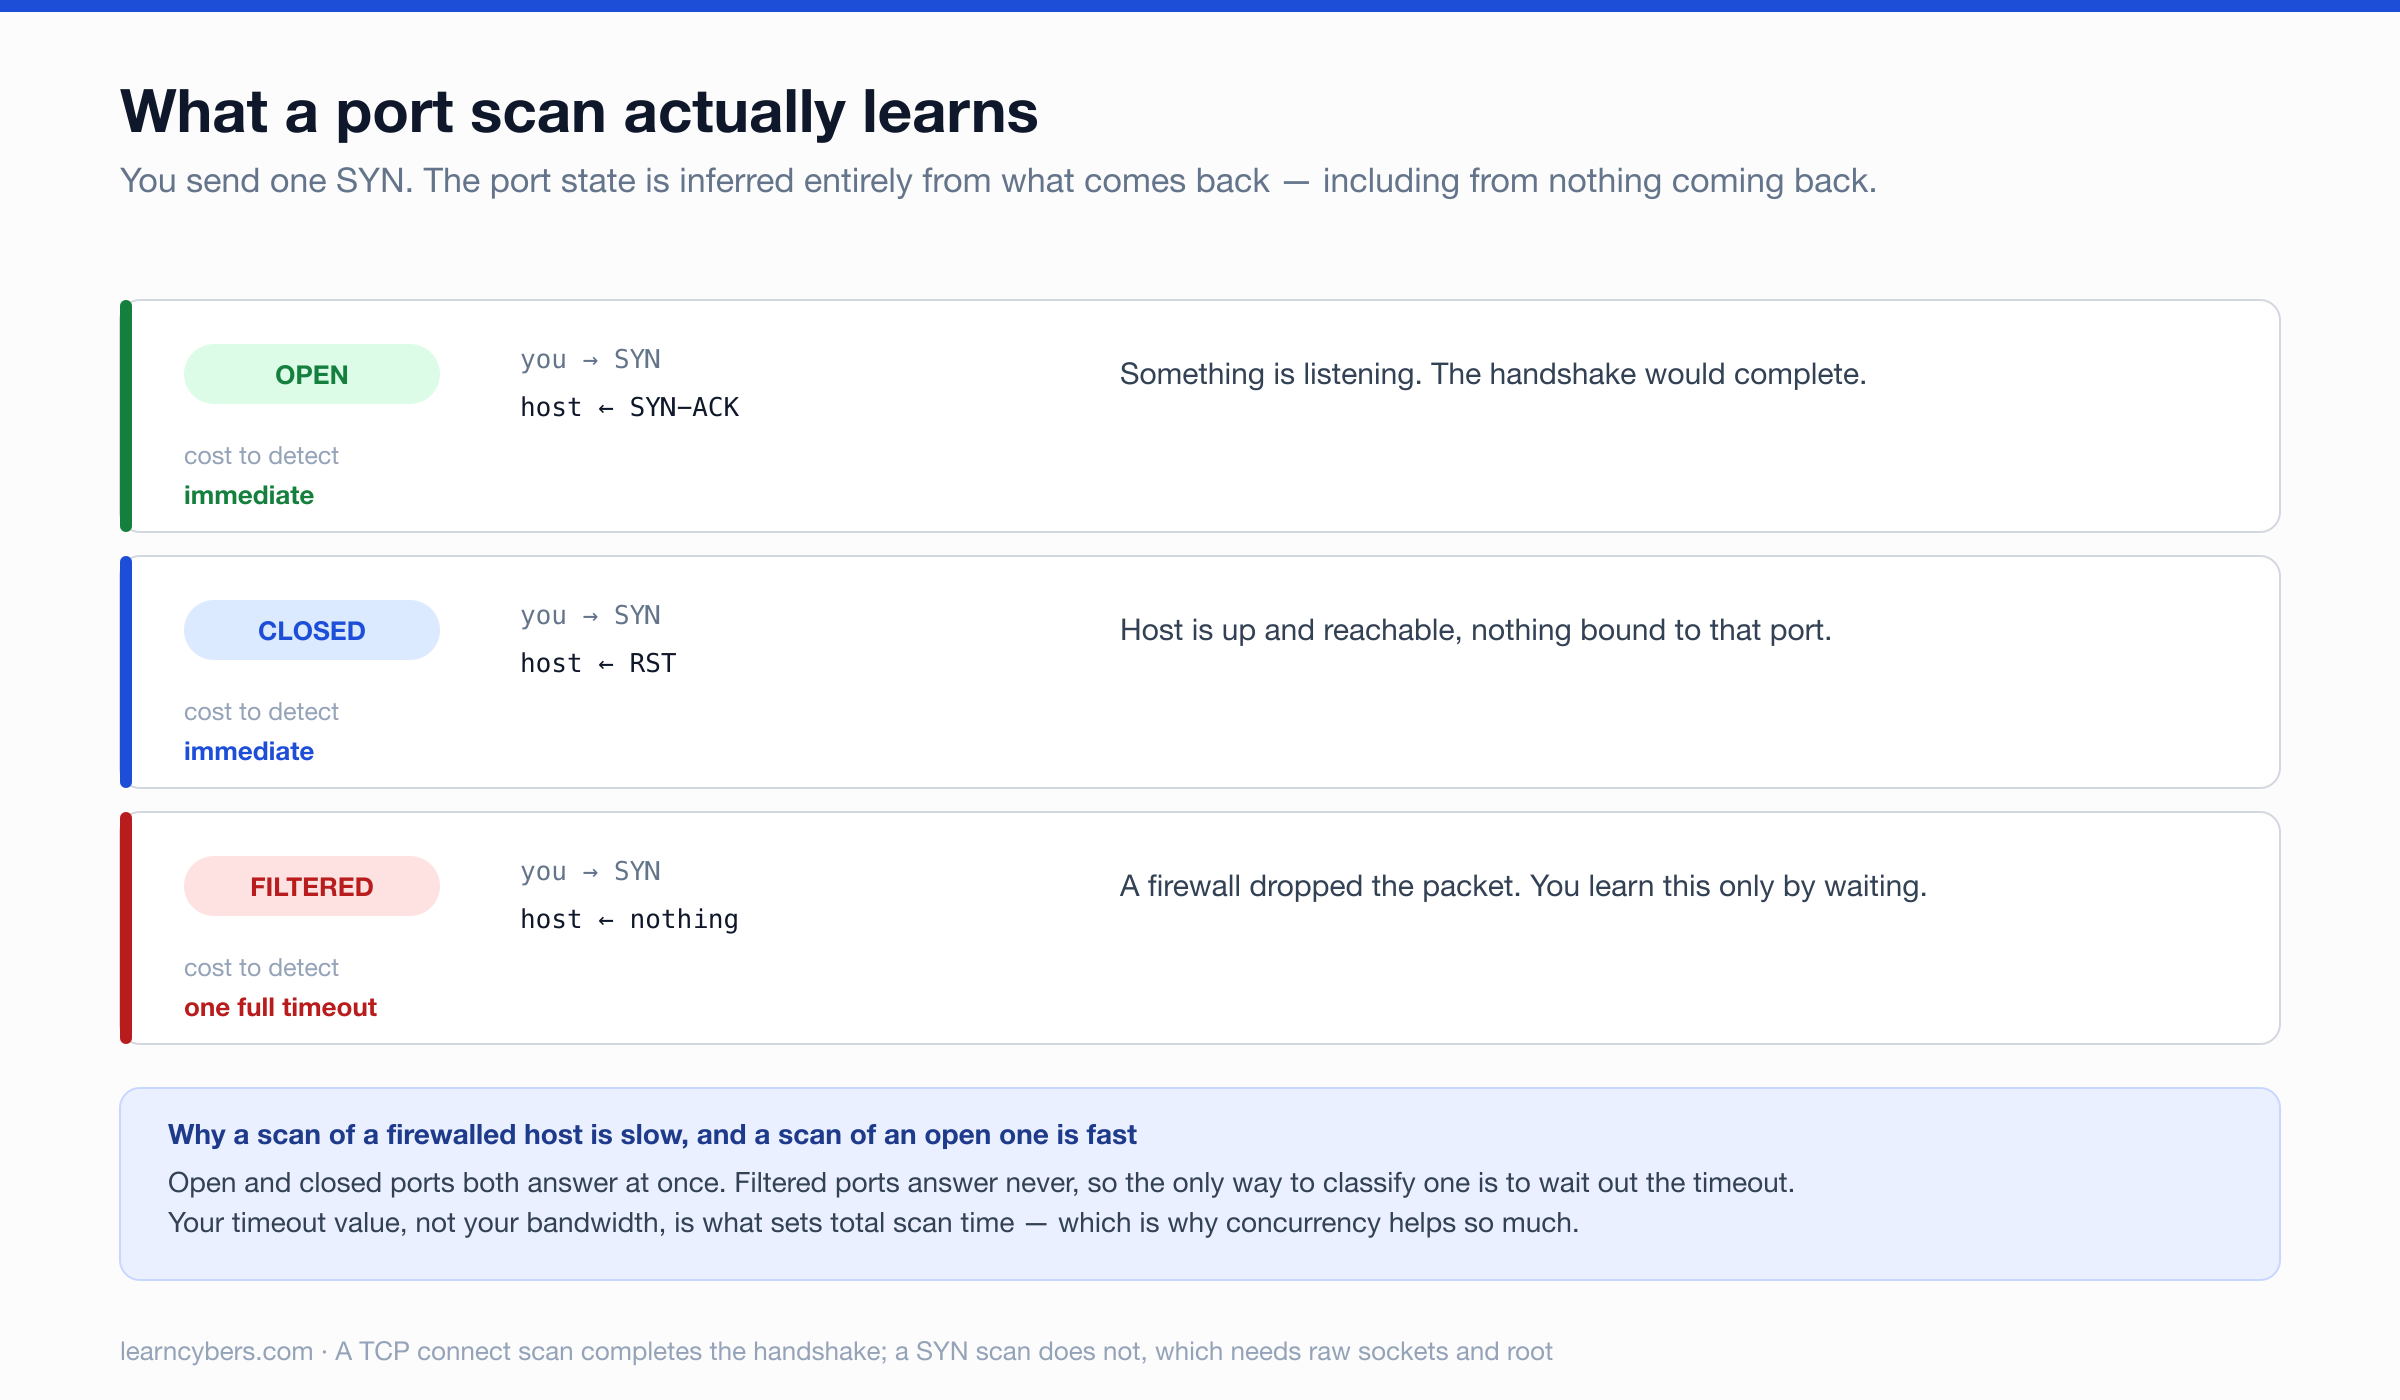Click the 'you → SYN' line in FILTERED card
The height and width of the screenshot is (1400, 2400).
(x=590, y=871)
